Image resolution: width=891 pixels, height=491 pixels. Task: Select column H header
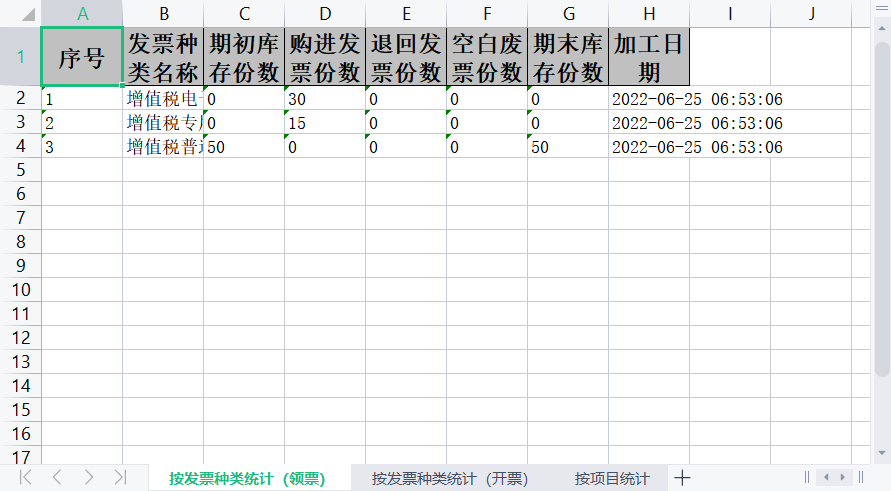tap(649, 14)
